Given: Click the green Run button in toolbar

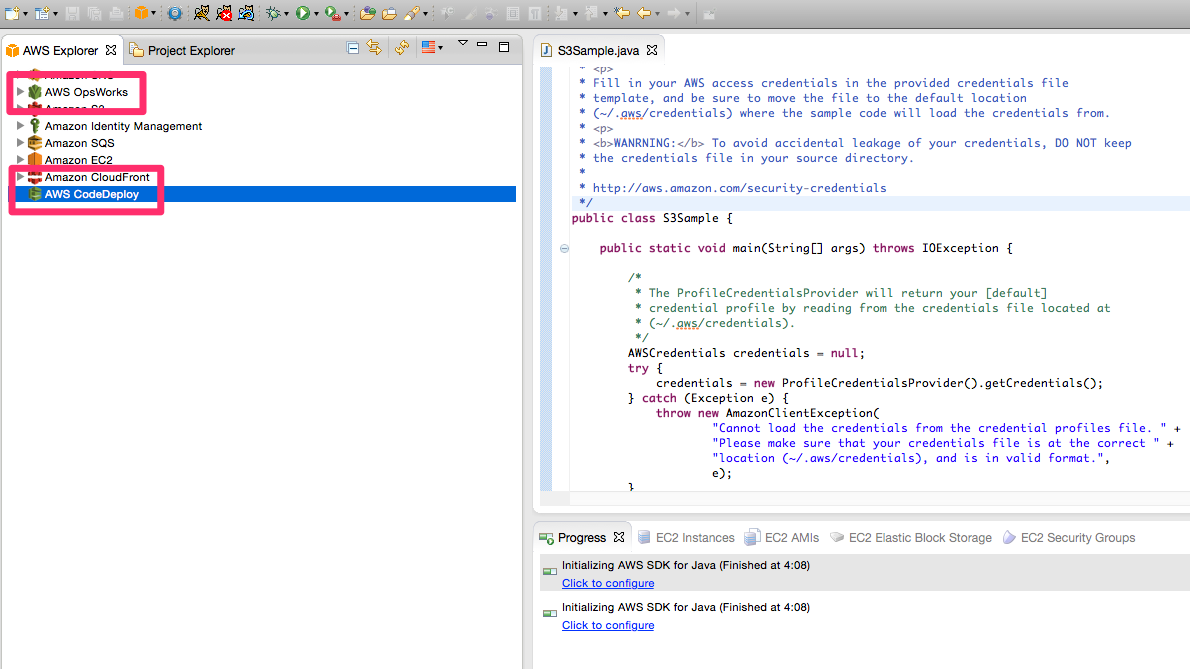Looking at the screenshot, I should point(302,13).
